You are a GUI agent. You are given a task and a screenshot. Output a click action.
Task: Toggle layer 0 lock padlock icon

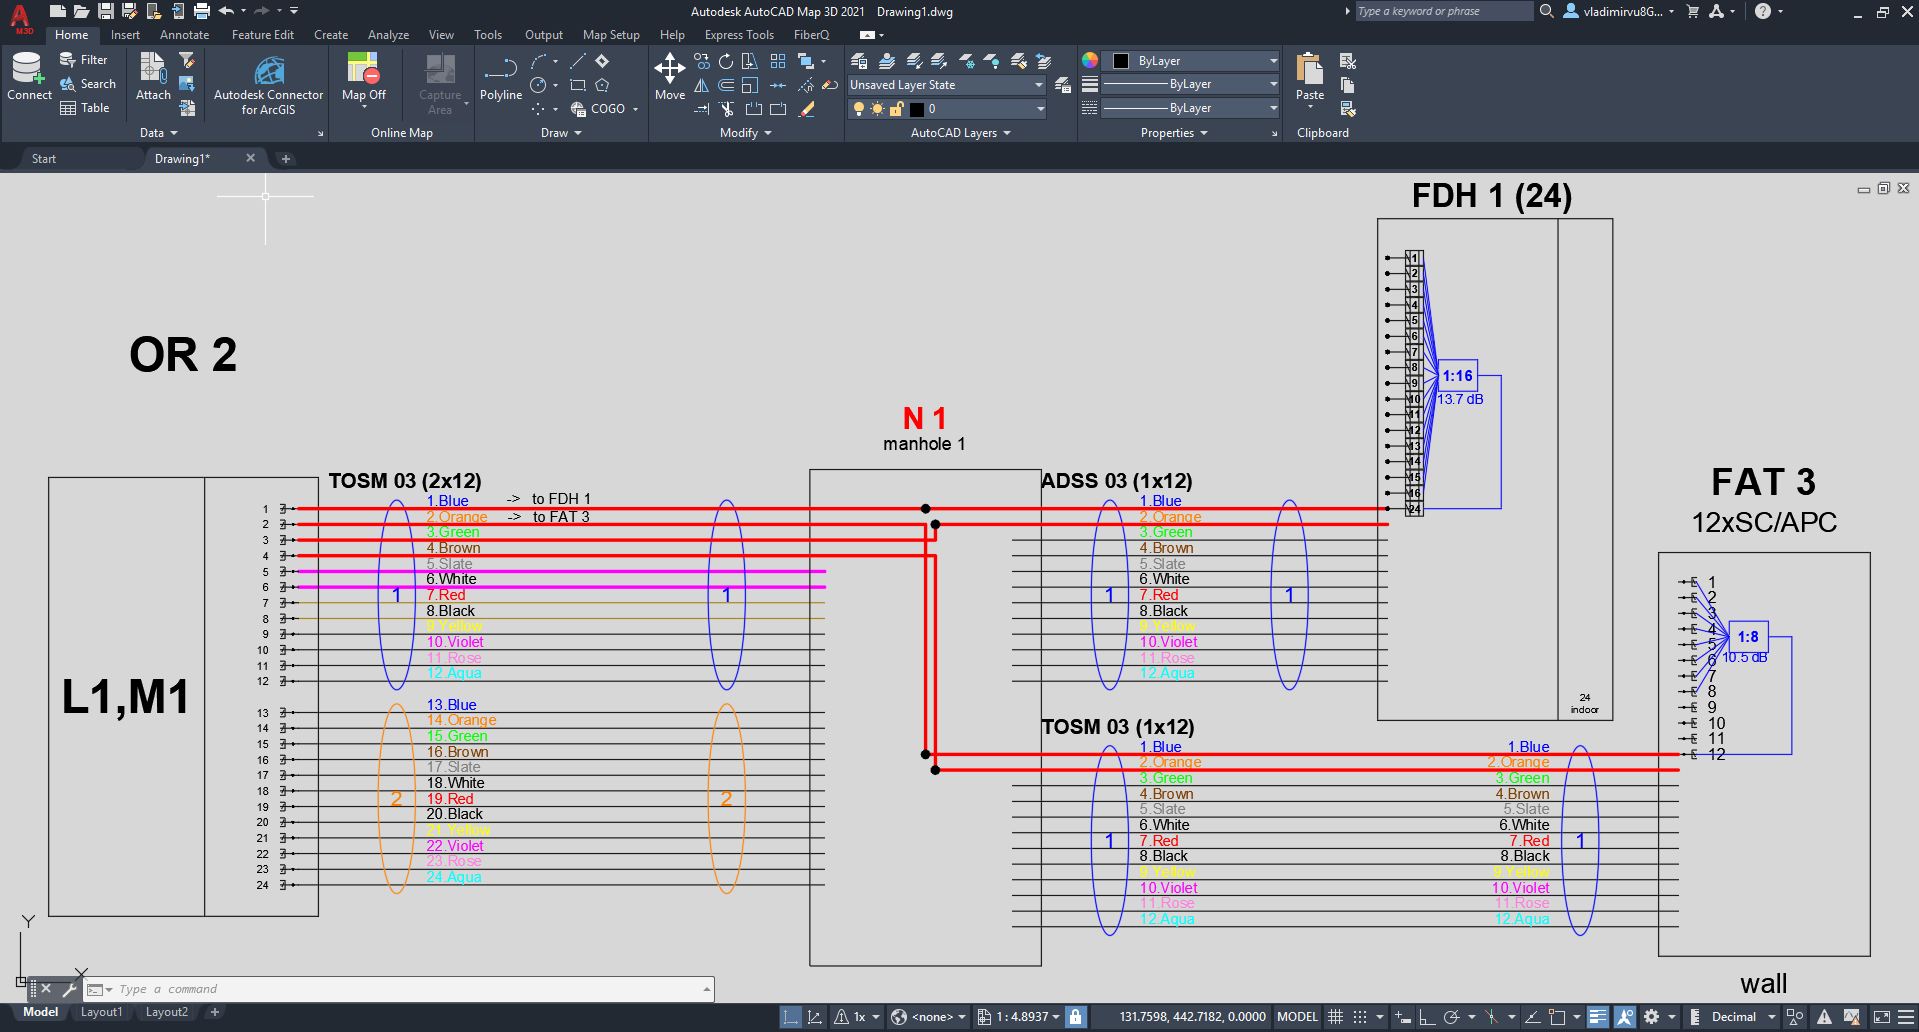tap(896, 109)
